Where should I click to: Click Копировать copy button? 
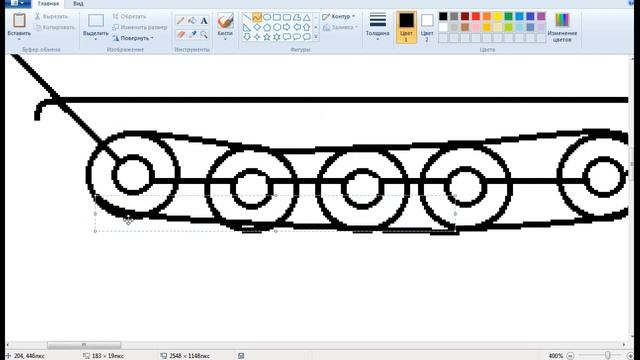(55, 27)
